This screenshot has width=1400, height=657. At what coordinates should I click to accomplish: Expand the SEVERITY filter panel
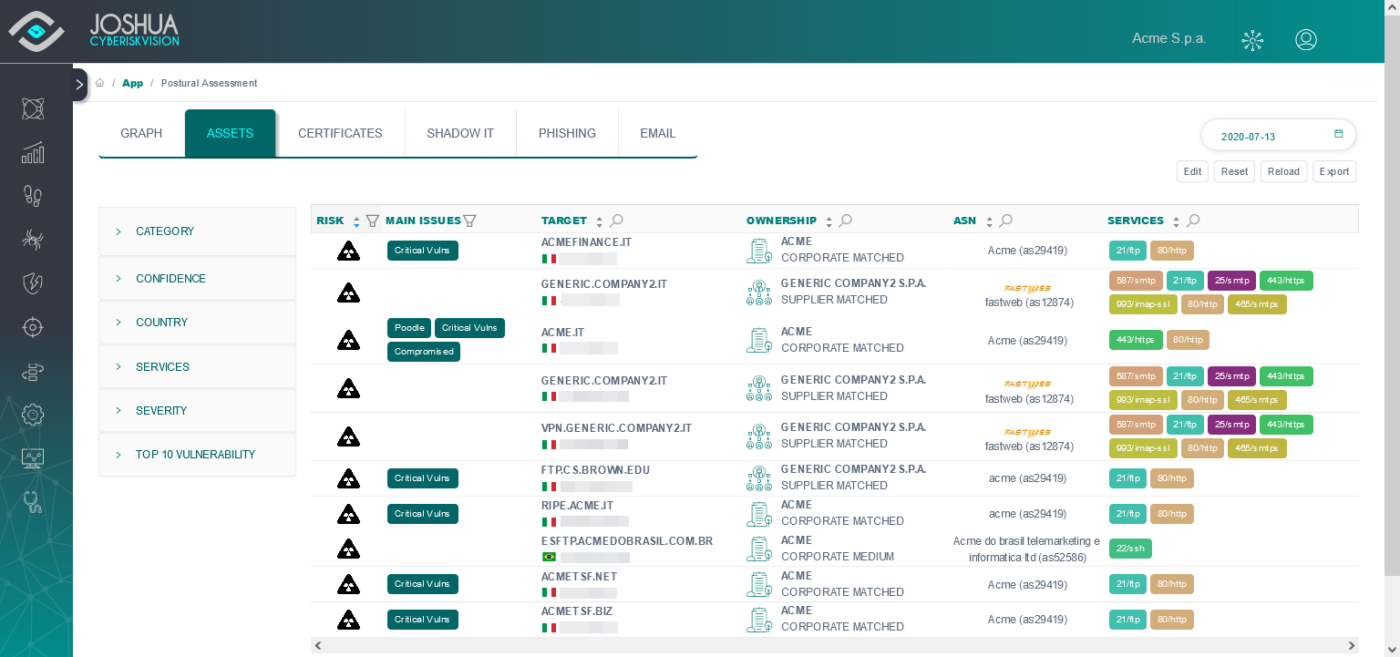point(197,410)
